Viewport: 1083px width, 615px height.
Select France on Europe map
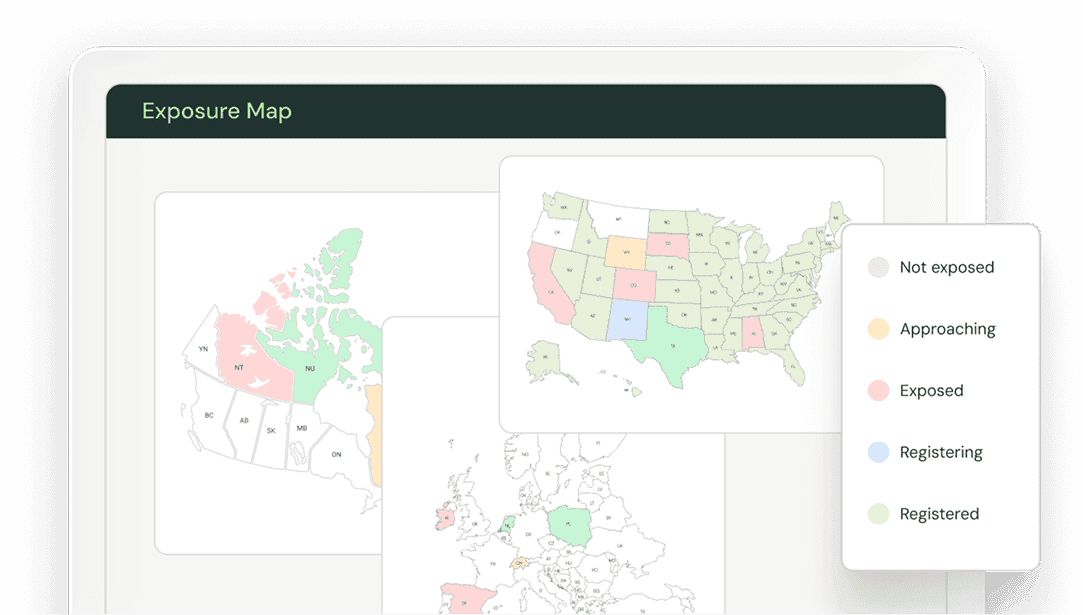pyautogui.click(x=493, y=563)
